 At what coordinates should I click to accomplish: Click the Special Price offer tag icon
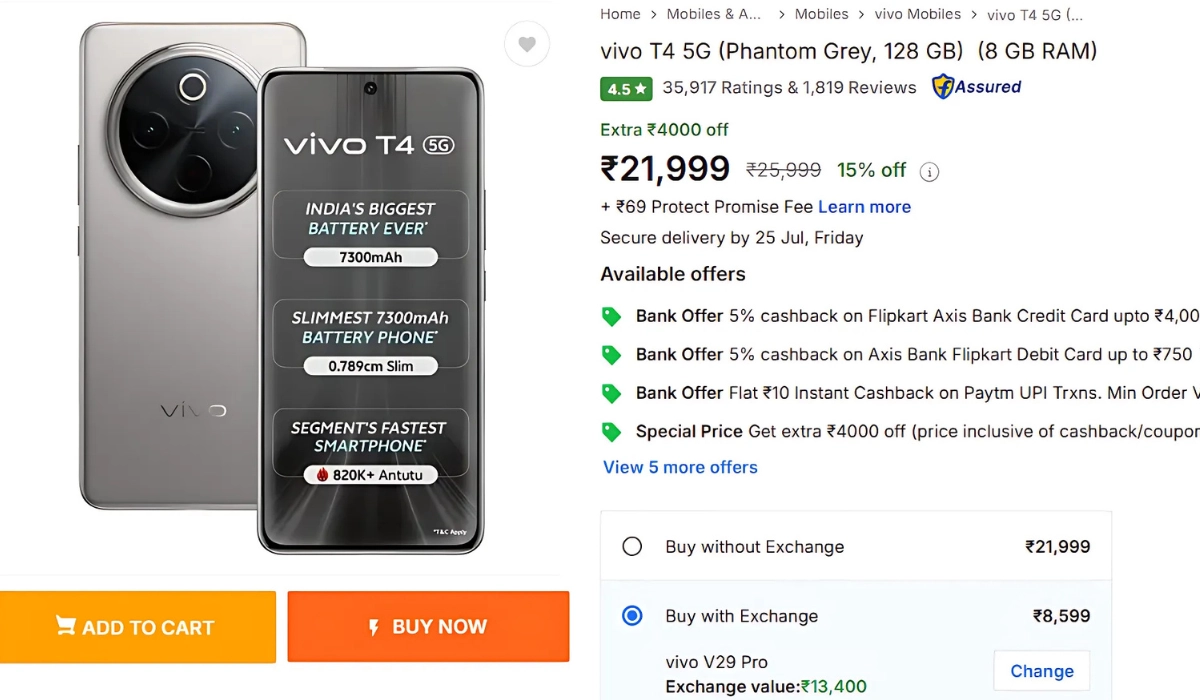click(611, 432)
